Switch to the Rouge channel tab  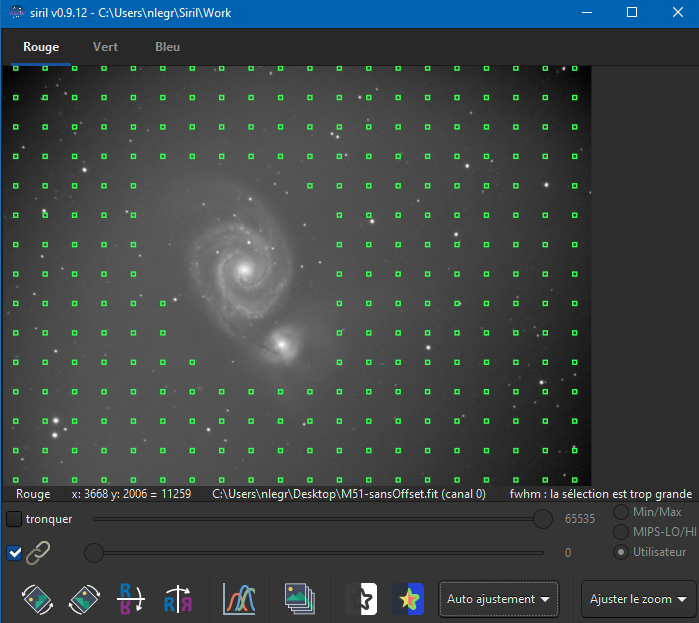[x=41, y=47]
